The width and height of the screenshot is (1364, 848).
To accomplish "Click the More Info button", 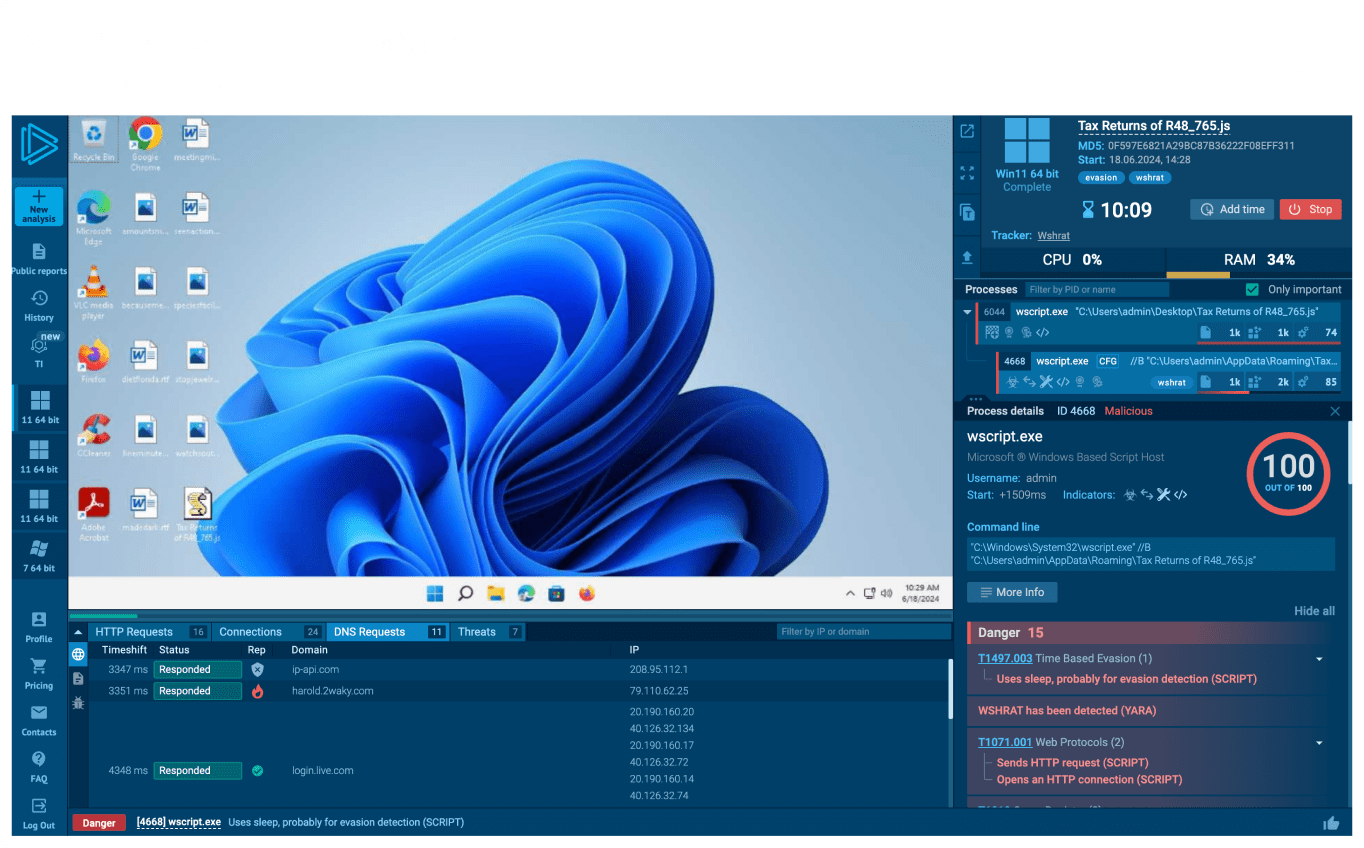I will tap(1012, 592).
